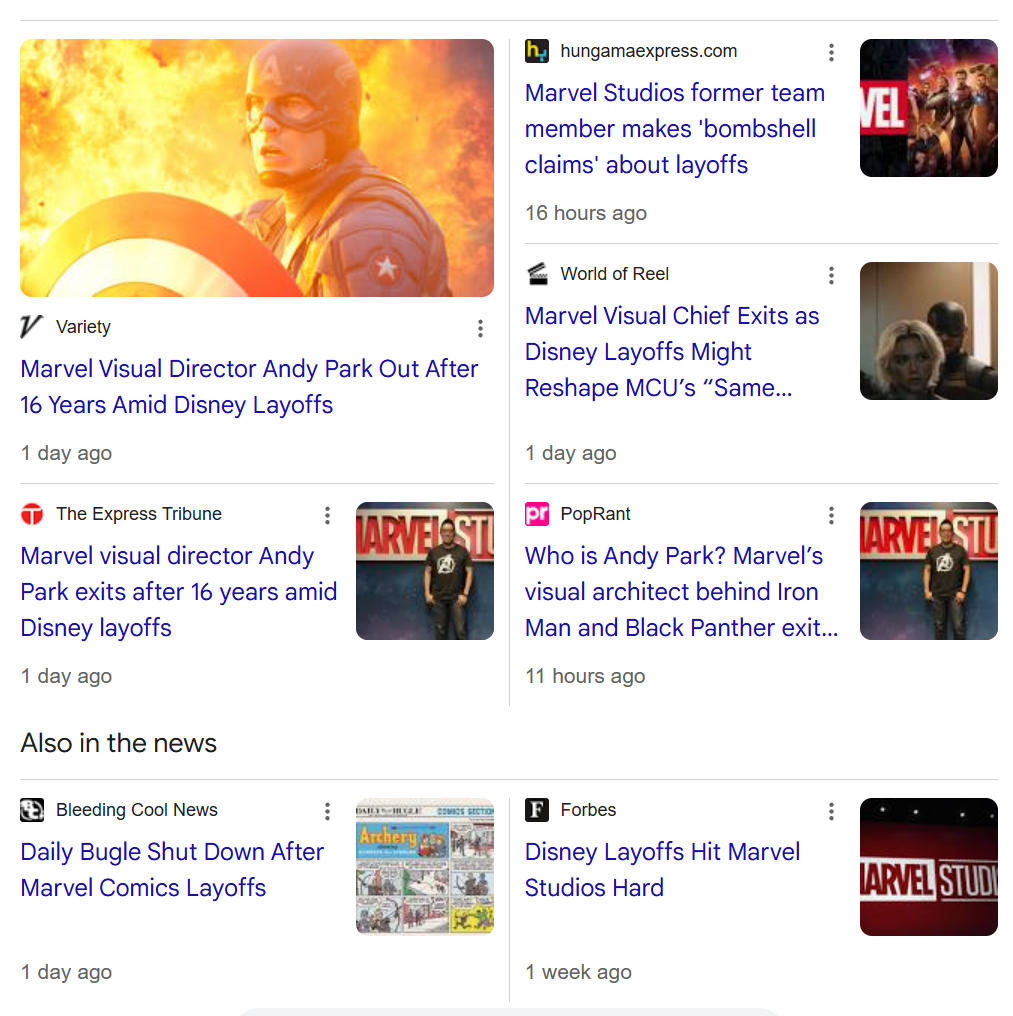Open 'Disney Layoffs Hit Marvel Studios Hard' headline
This screenshot has height=1016, width=1013.
pos(662,870)
